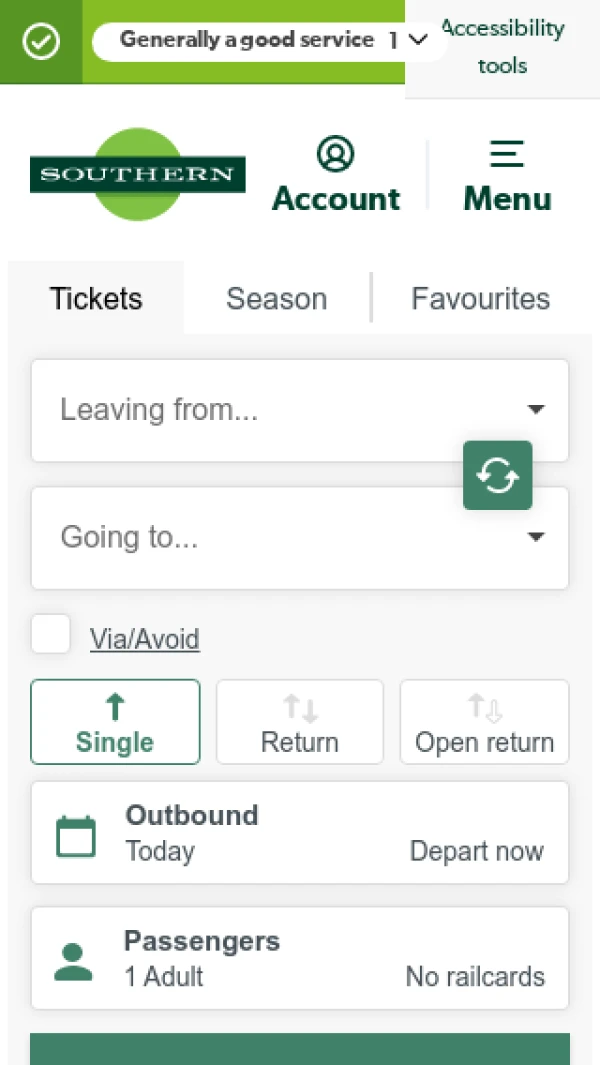This screenshot has height=1065, width=600.
Task: Select Return journey type
Action: (x=299, y=721)
